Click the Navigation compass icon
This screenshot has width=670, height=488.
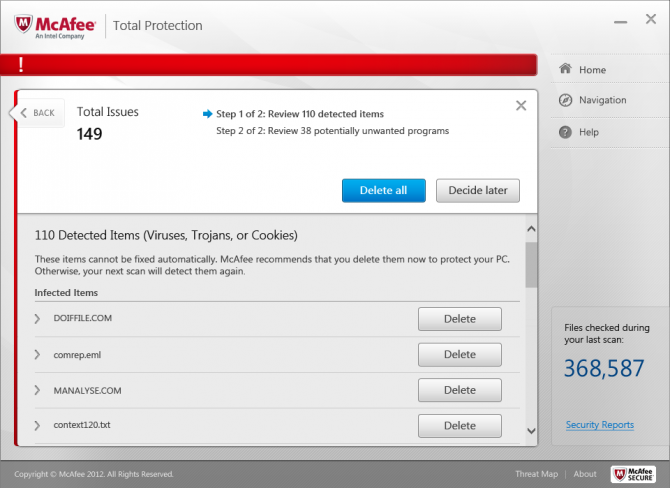pos(565,100)
